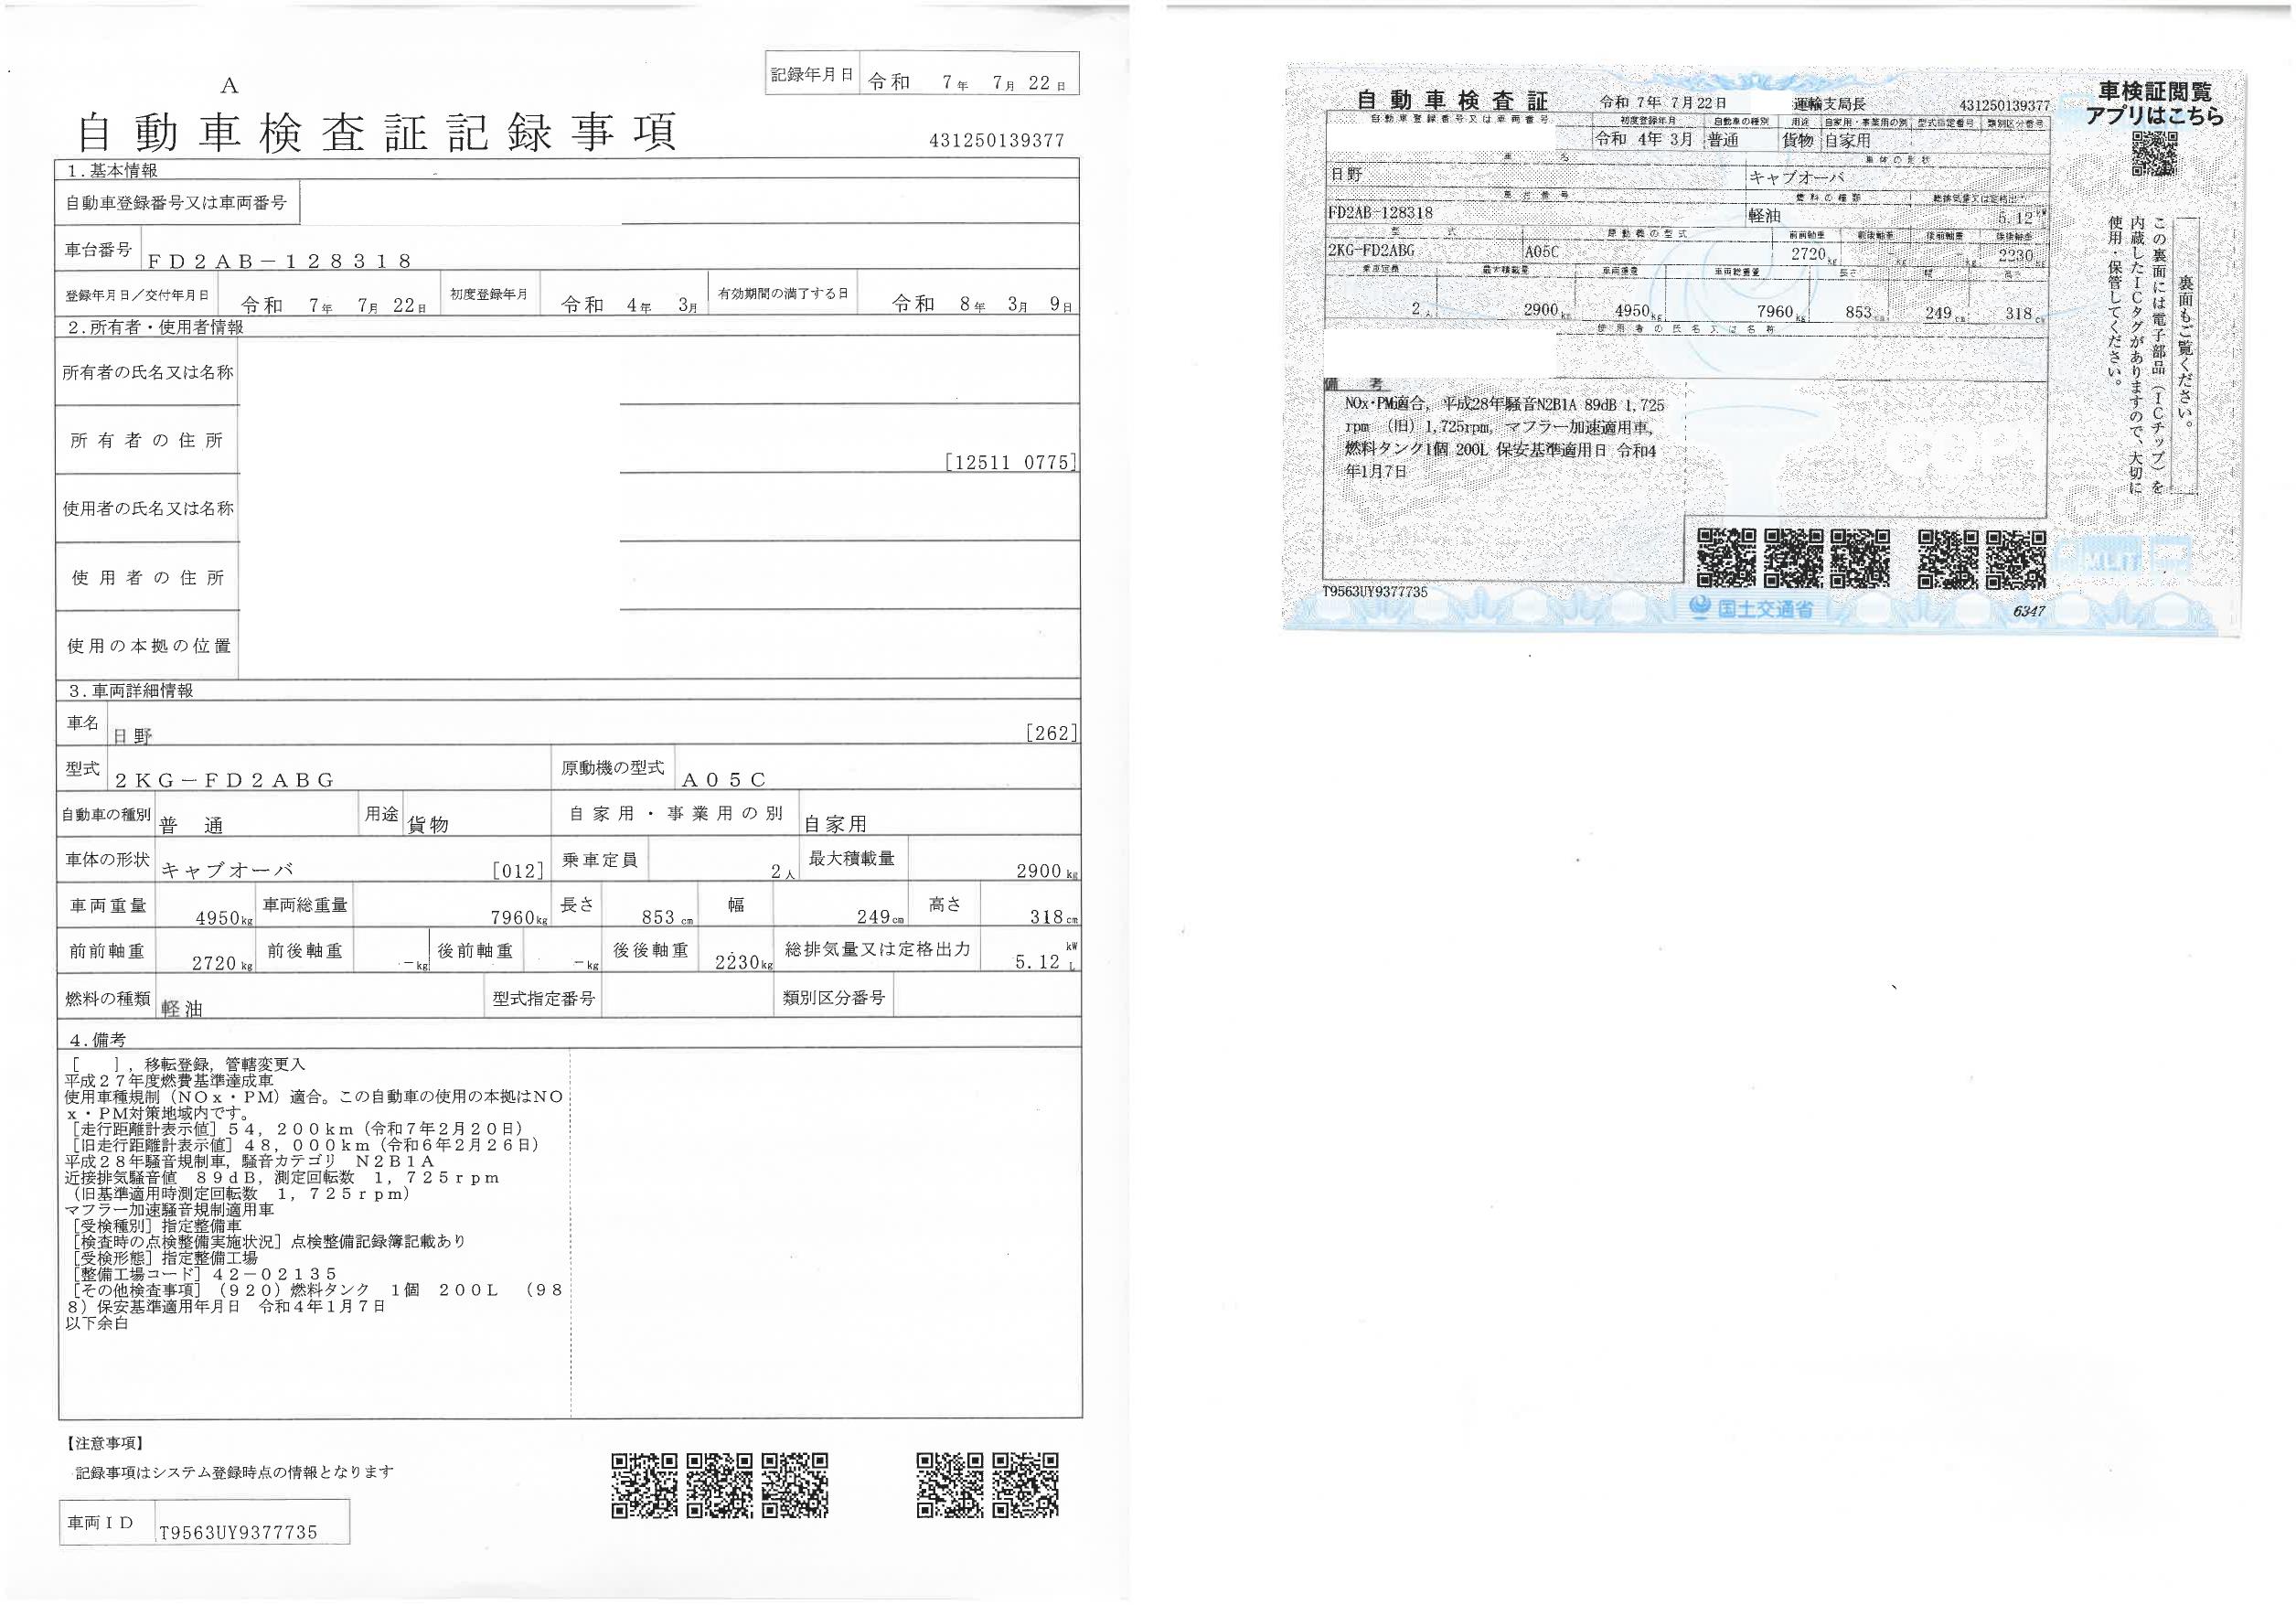Click the 車両ID label
Image resolution: width=2296 pixels, height=1605 pixels.
(101, 1523)
